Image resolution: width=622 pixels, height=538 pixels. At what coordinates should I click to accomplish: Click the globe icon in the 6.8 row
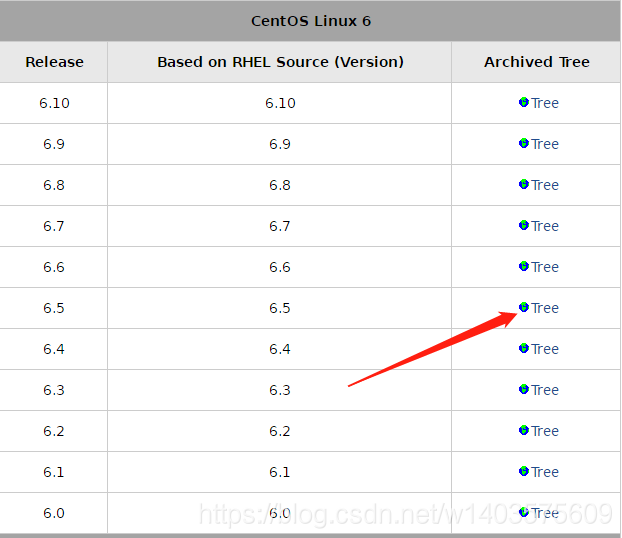tap(524, 184)
